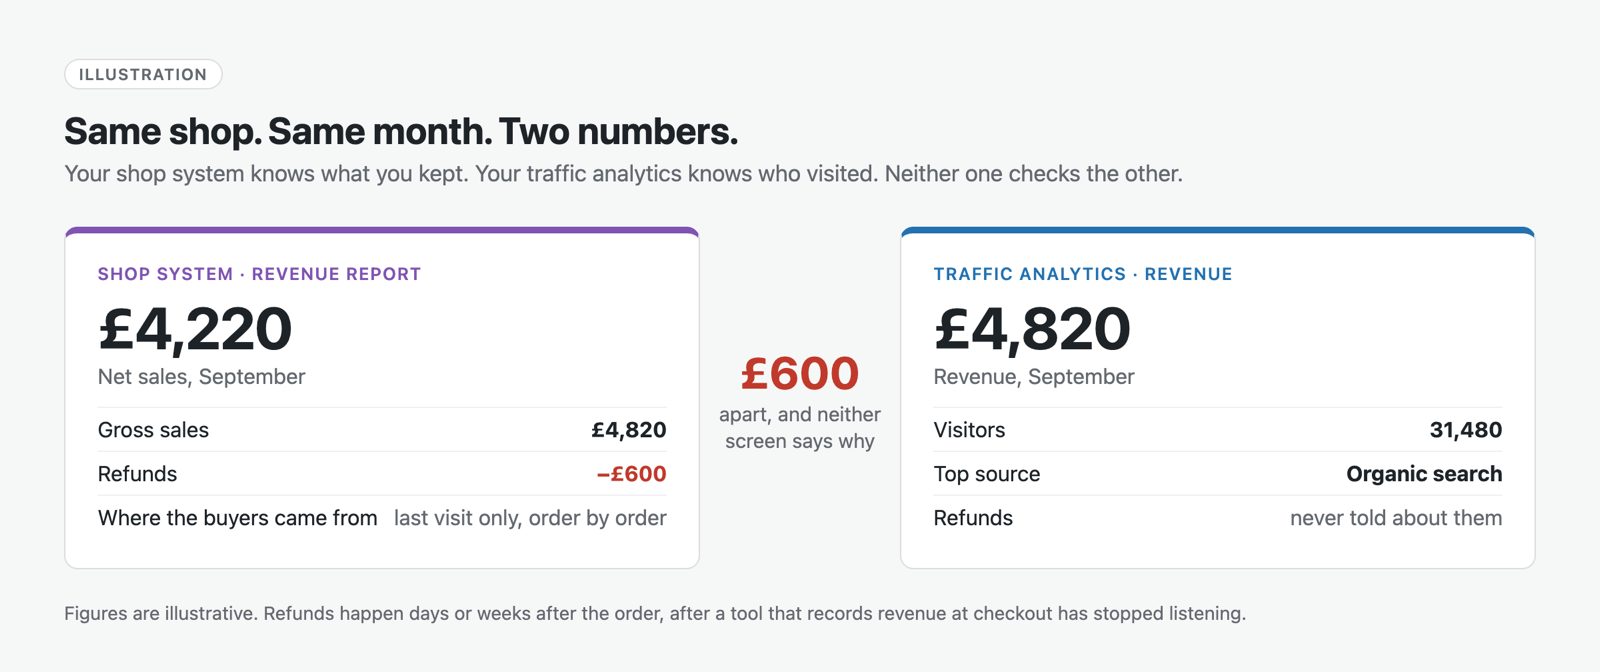Select Where the buyers came from label
1600x672 pixels.
click(238, 518)
